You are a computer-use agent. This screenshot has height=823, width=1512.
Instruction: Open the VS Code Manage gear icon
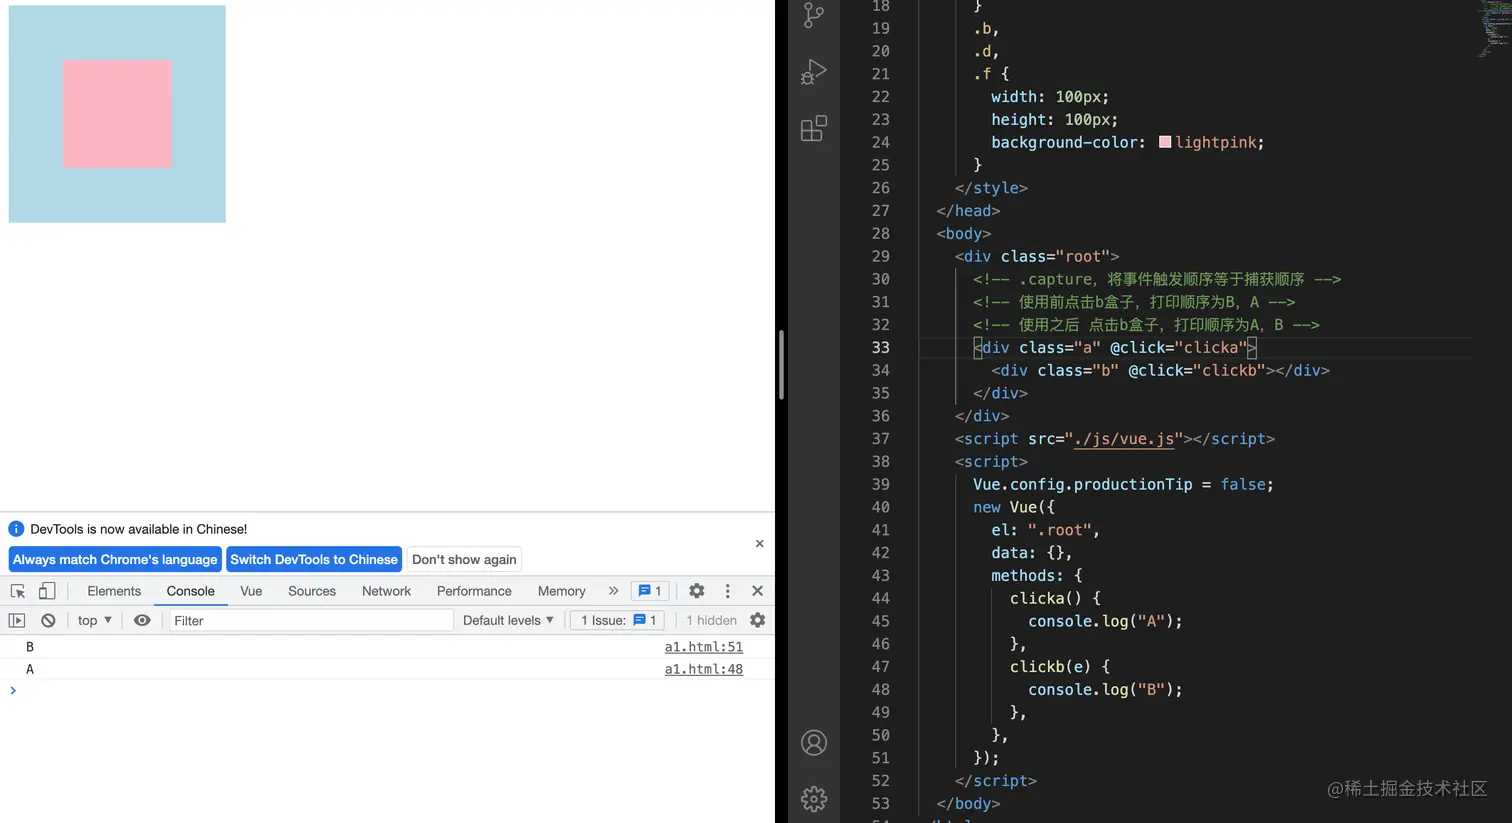[x=814, y=799]
